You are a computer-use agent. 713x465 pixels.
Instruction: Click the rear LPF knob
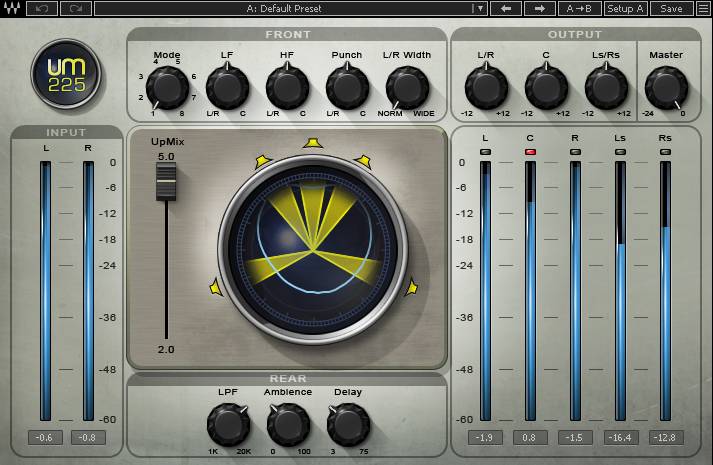[228, 425]
